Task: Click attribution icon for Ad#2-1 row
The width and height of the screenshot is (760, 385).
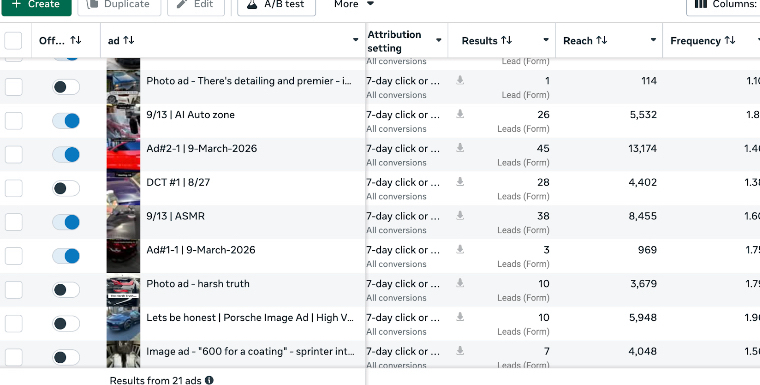Action: [460, 148]
